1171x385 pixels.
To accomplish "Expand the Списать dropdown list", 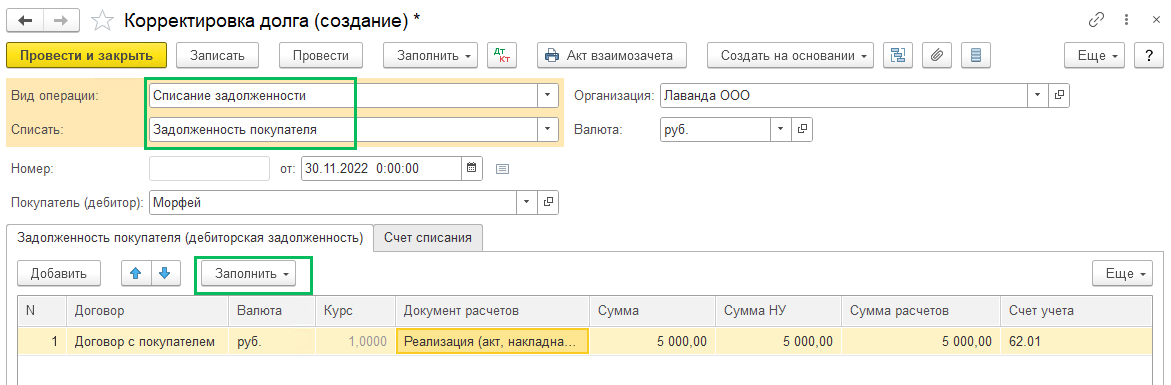I will click(548, 129).
